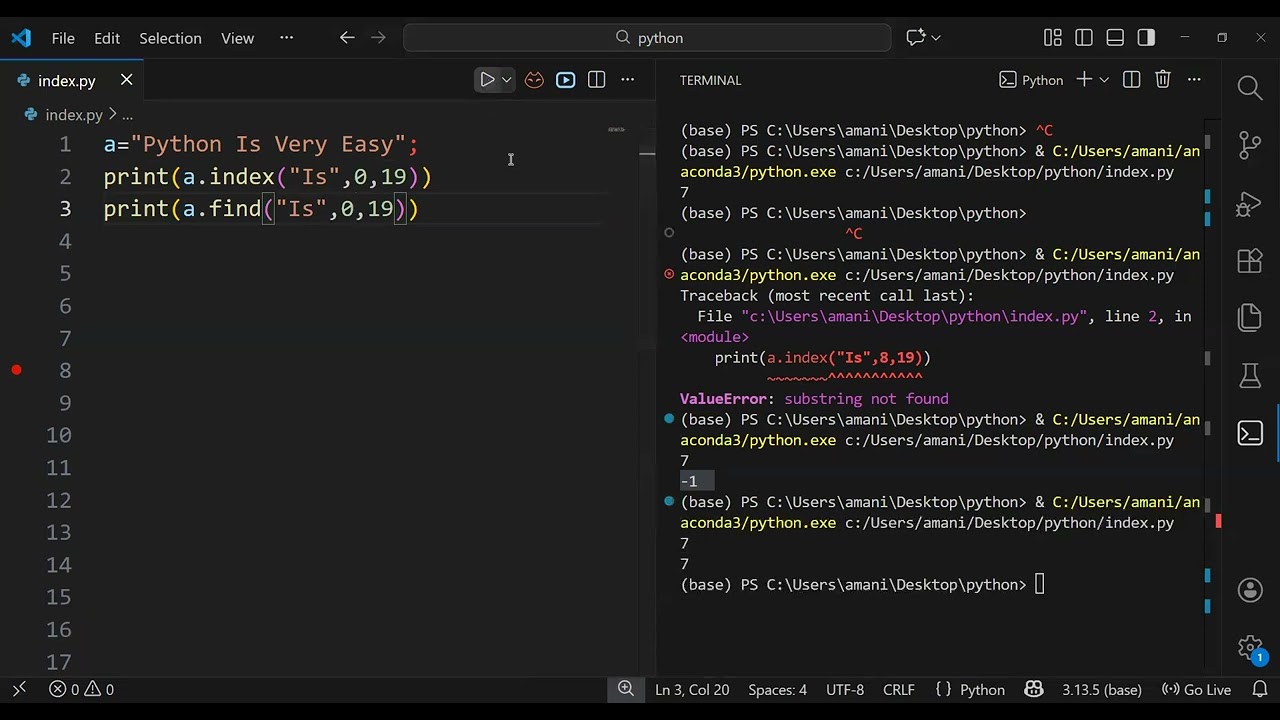The height and width of the screenshot is (720, 1280).
Task: Show more menu items via title bar ellipsis
Action: tap(287, 38)
